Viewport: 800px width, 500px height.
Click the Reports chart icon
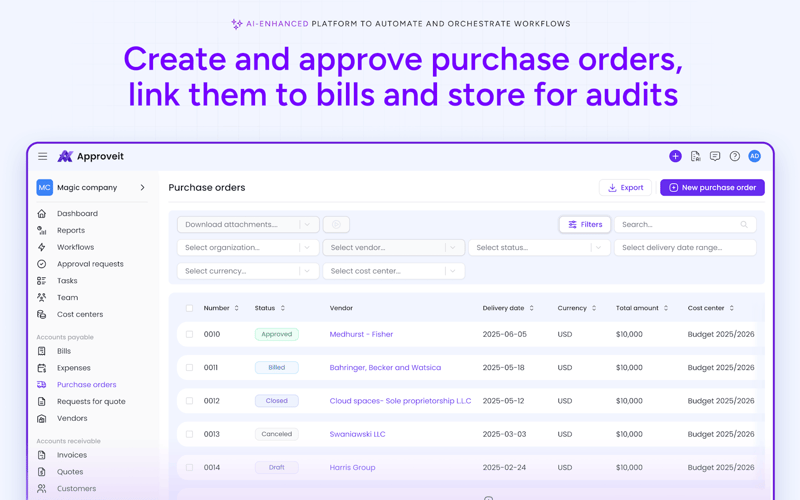tap(42, 230)
